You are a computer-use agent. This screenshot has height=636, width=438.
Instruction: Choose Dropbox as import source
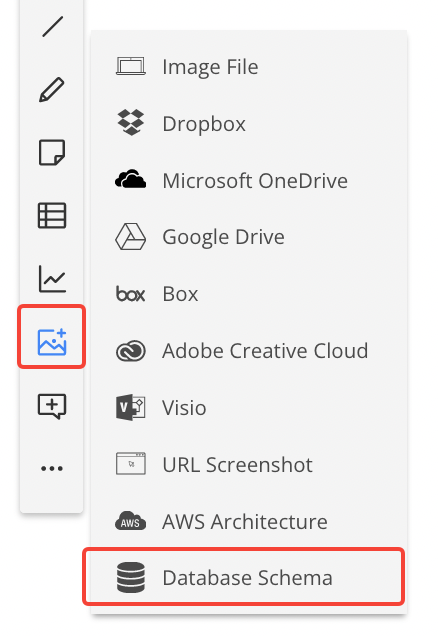pyautogui.click(x=249, y=123)
